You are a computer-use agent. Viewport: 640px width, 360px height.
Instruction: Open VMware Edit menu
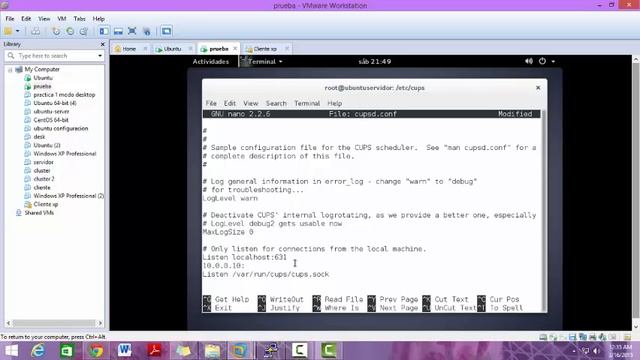click(26, 19)
